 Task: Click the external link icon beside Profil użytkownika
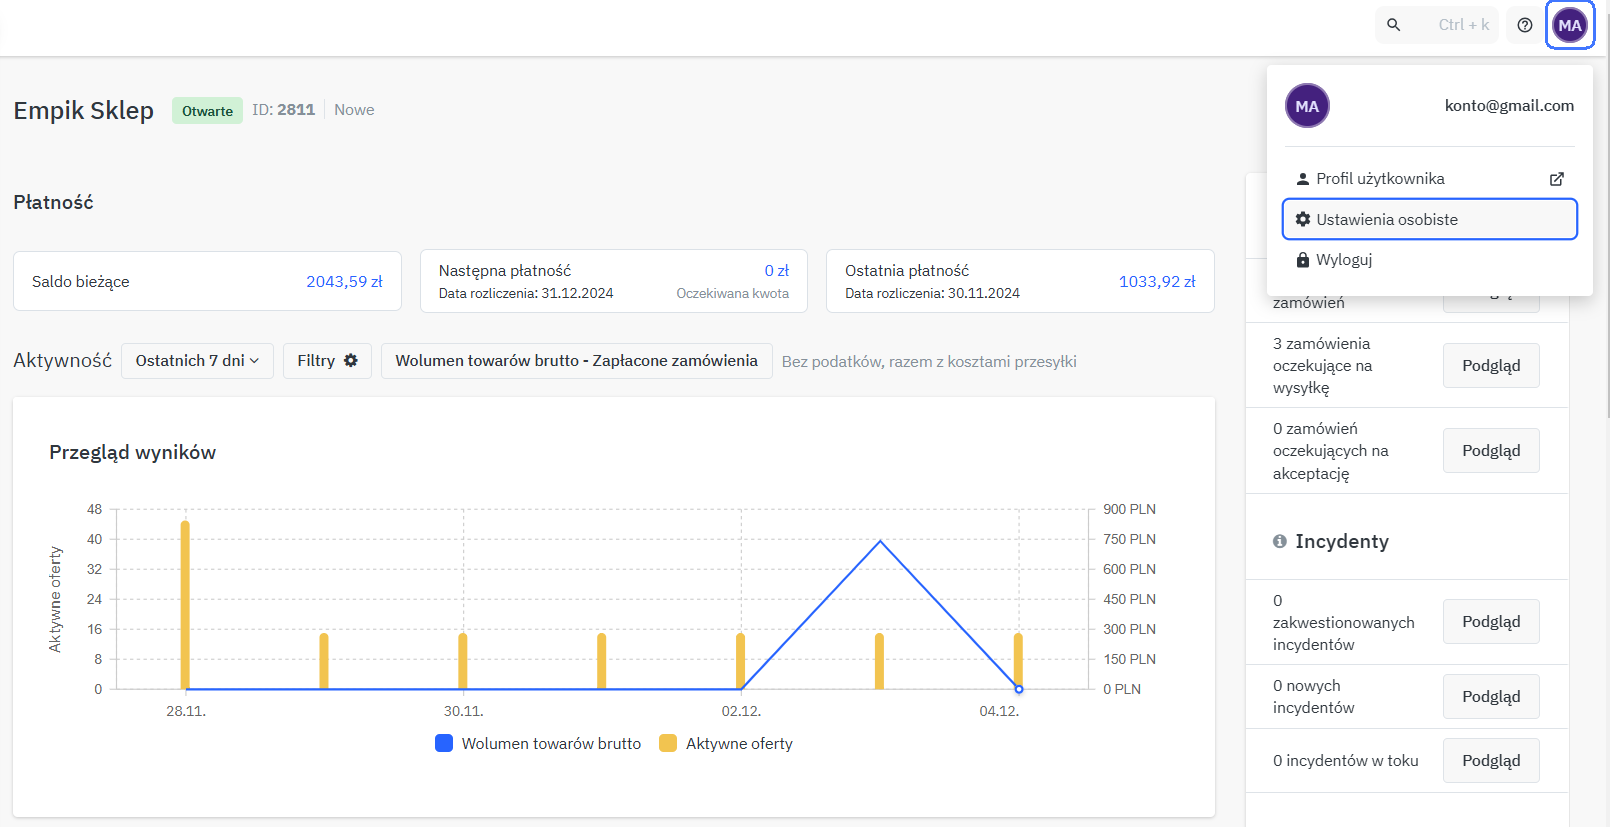pos(1556,179)
